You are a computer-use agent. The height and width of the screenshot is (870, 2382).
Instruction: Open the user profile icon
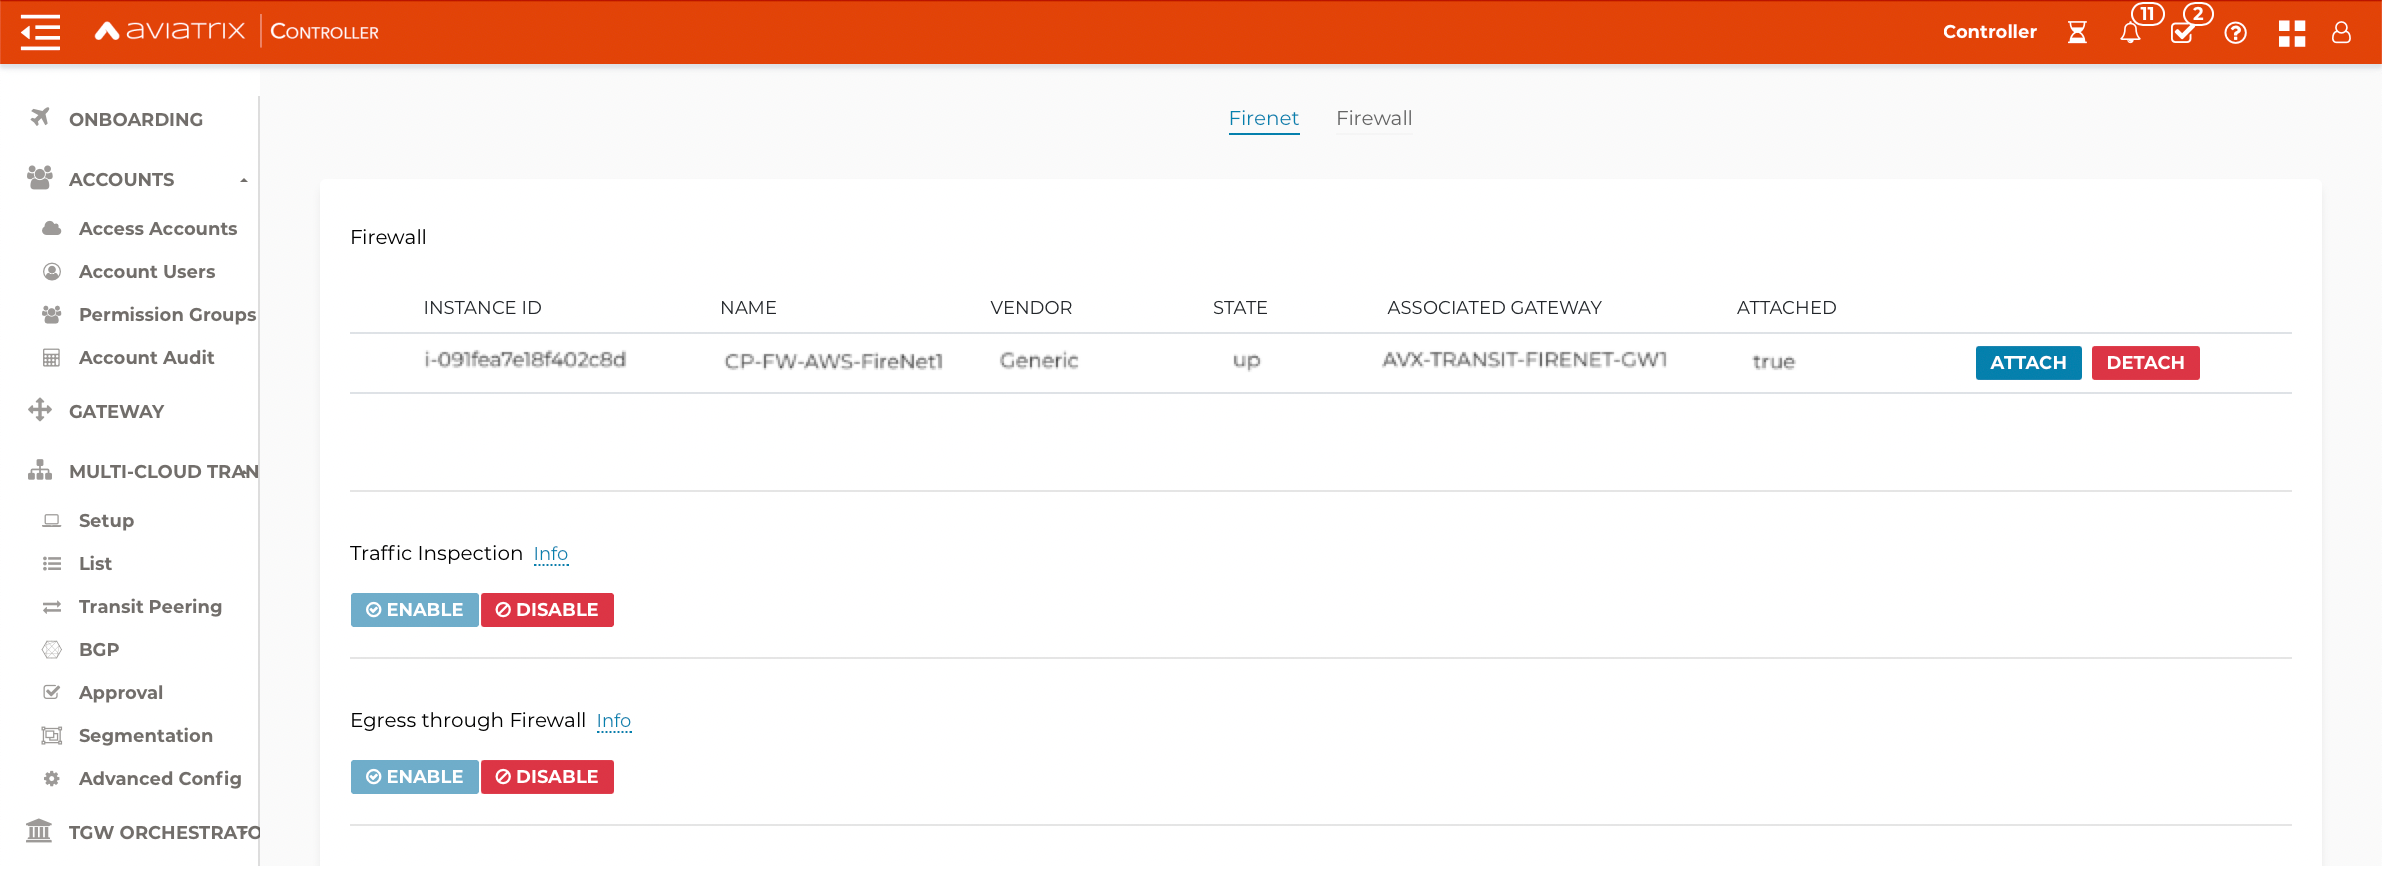point(2341,33)
